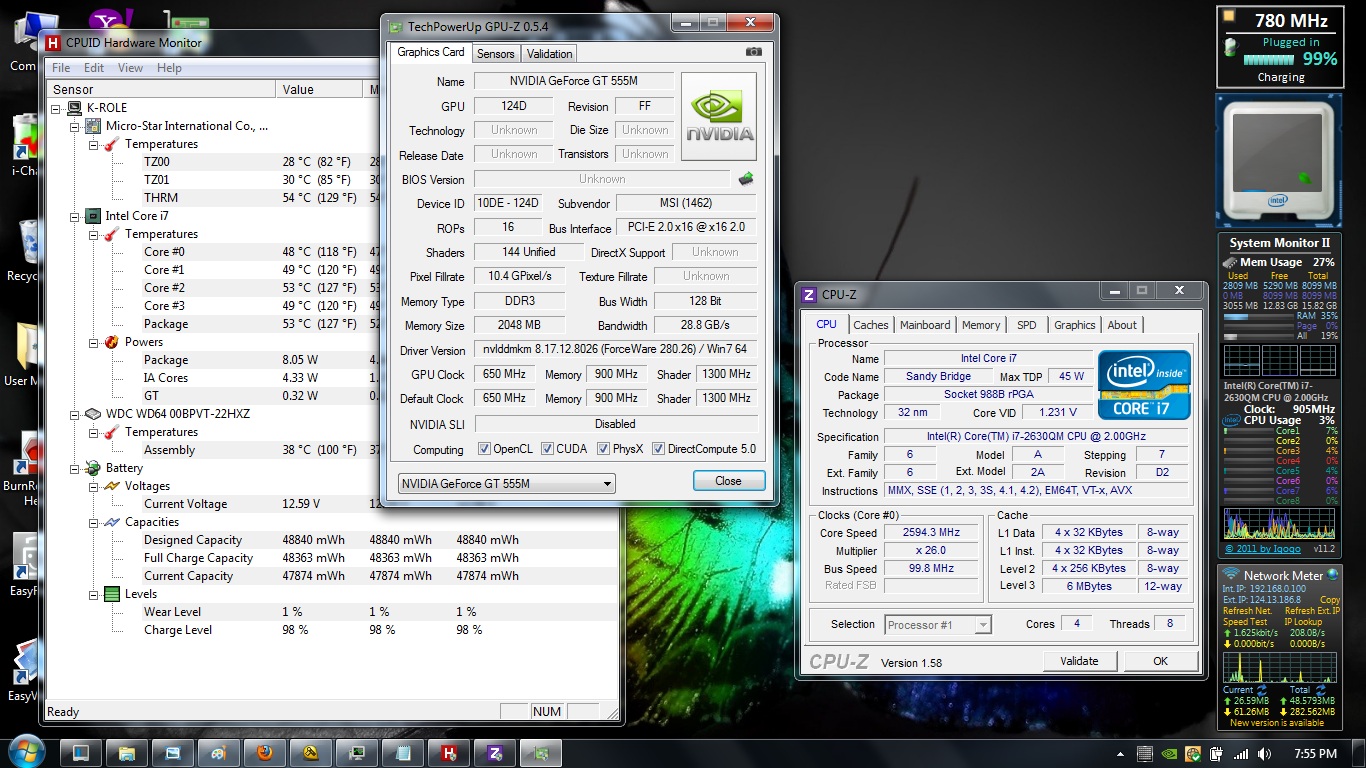Open the Mainboard tab in CPU-Z

(925, 325)
